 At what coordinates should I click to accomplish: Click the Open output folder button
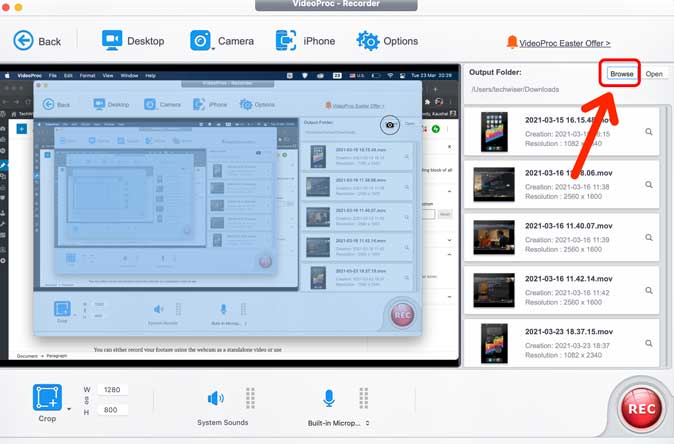pyautogui.click(x=654, y=74)
